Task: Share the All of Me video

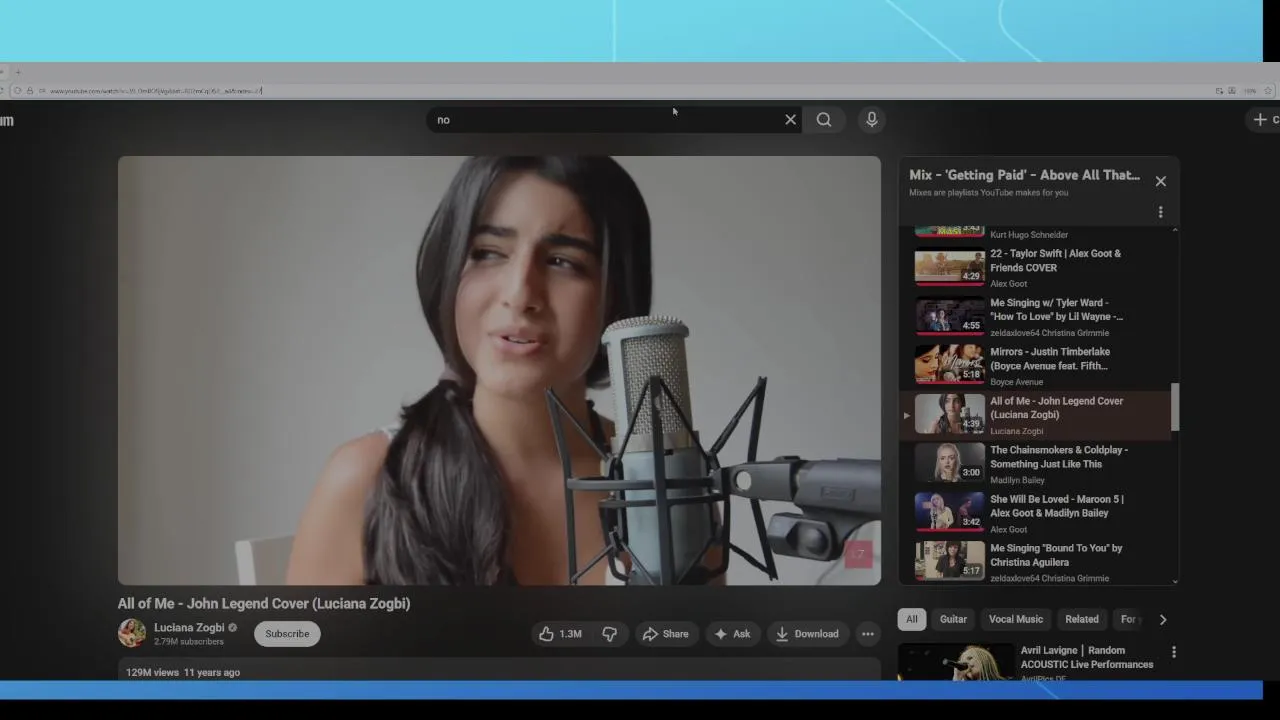Action: [x=665, y=634]
